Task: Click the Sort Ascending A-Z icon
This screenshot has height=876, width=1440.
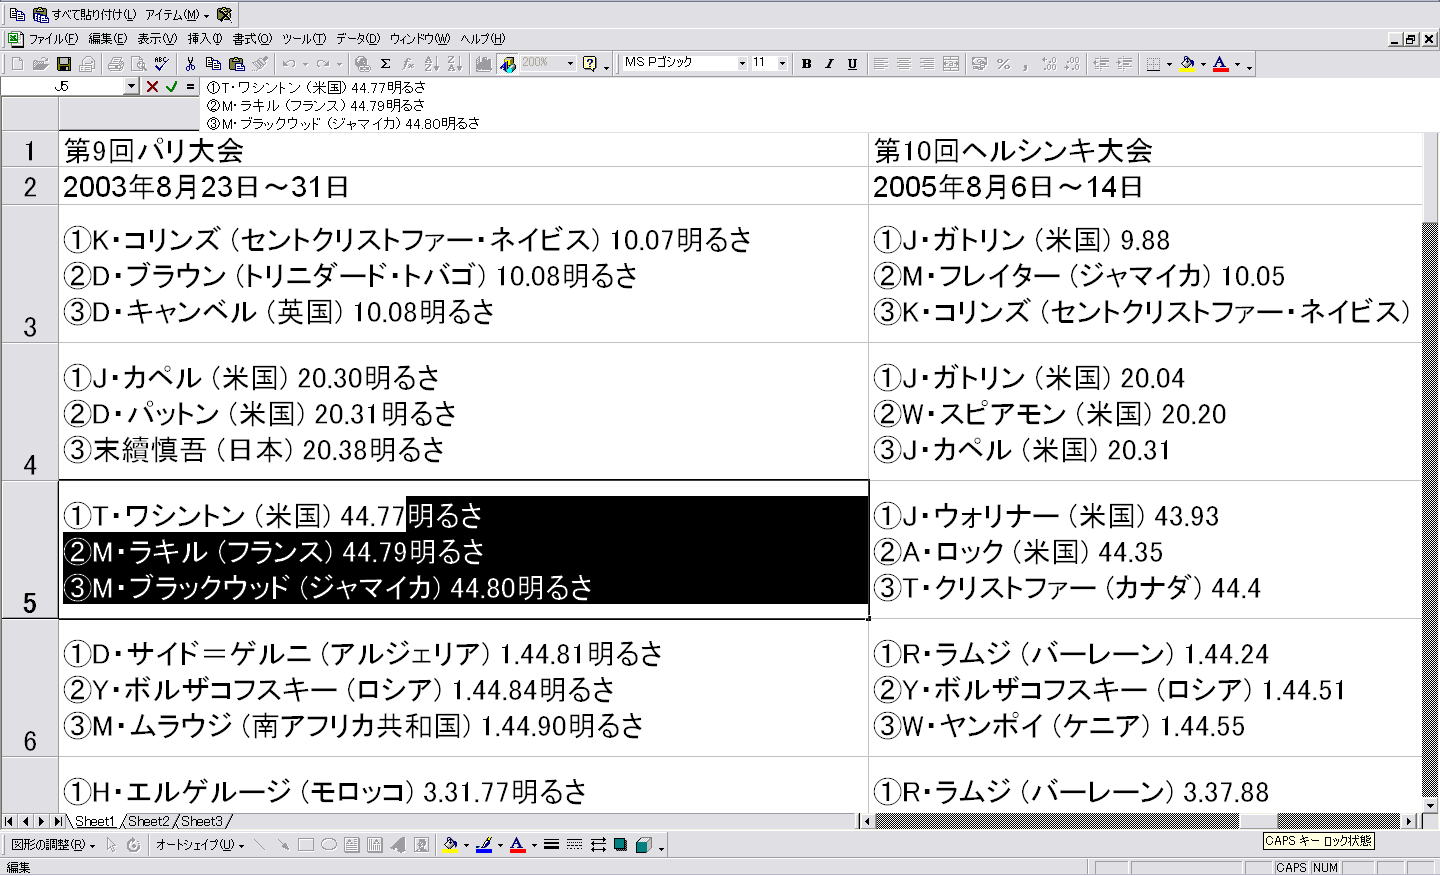Action: (x=432, y=64)
